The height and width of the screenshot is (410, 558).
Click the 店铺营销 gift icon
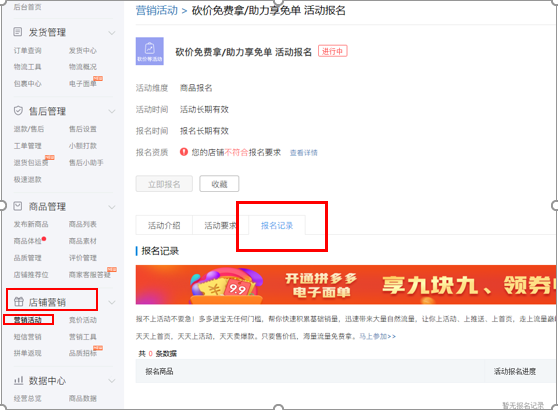tap(18, 302)
